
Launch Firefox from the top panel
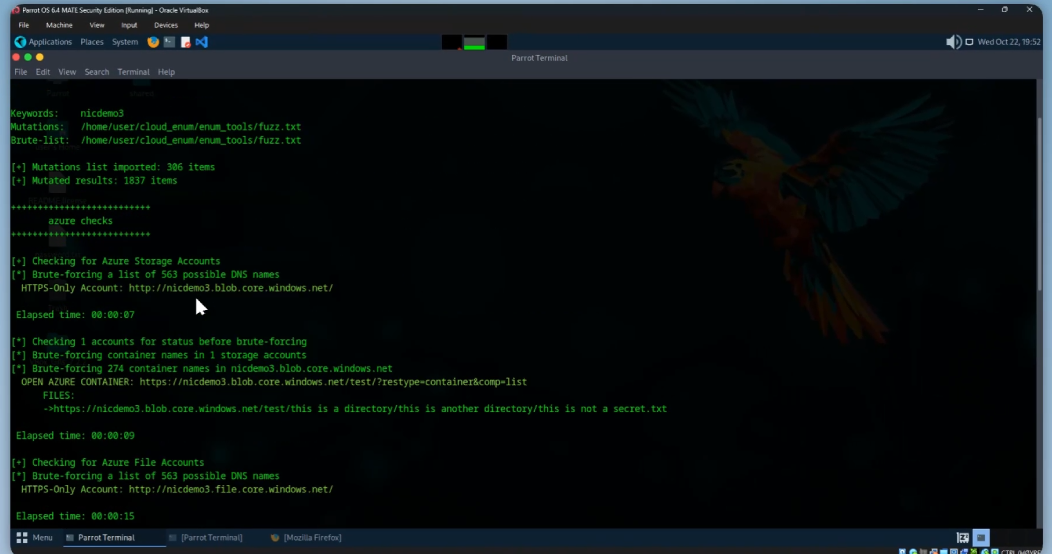point(153,42)
